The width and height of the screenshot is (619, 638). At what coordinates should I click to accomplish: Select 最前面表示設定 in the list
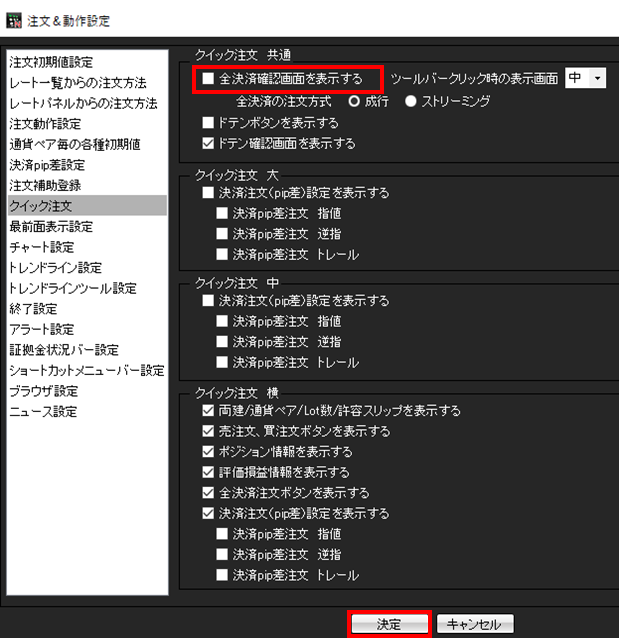pyautogui.click(x=87, y=226)
